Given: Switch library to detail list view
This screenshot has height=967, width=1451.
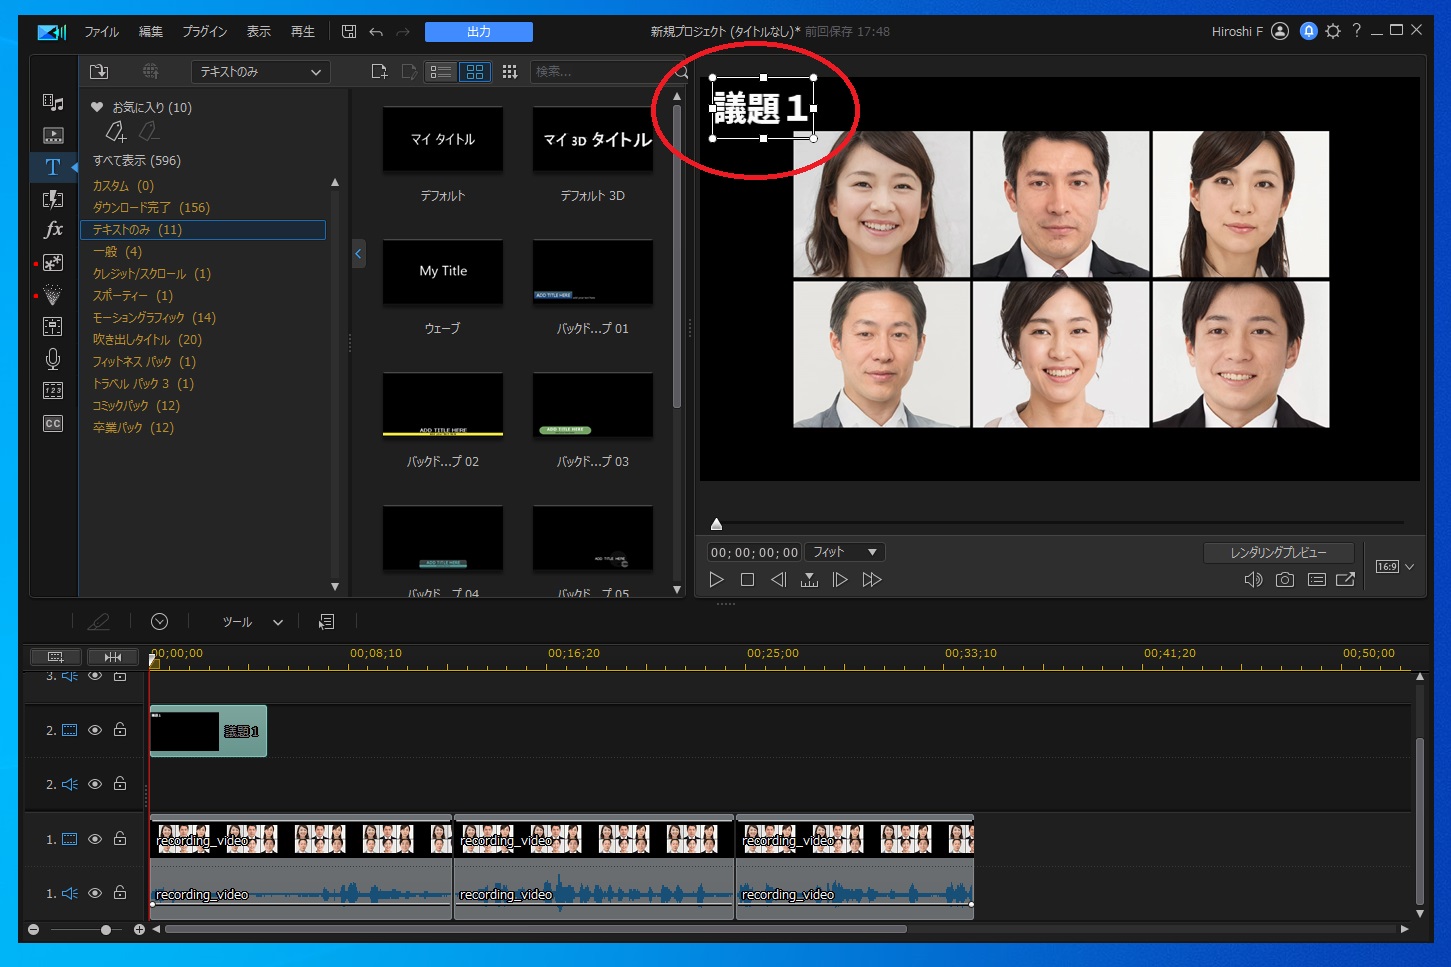Looking at the screenshot, I should coord(441,72).
